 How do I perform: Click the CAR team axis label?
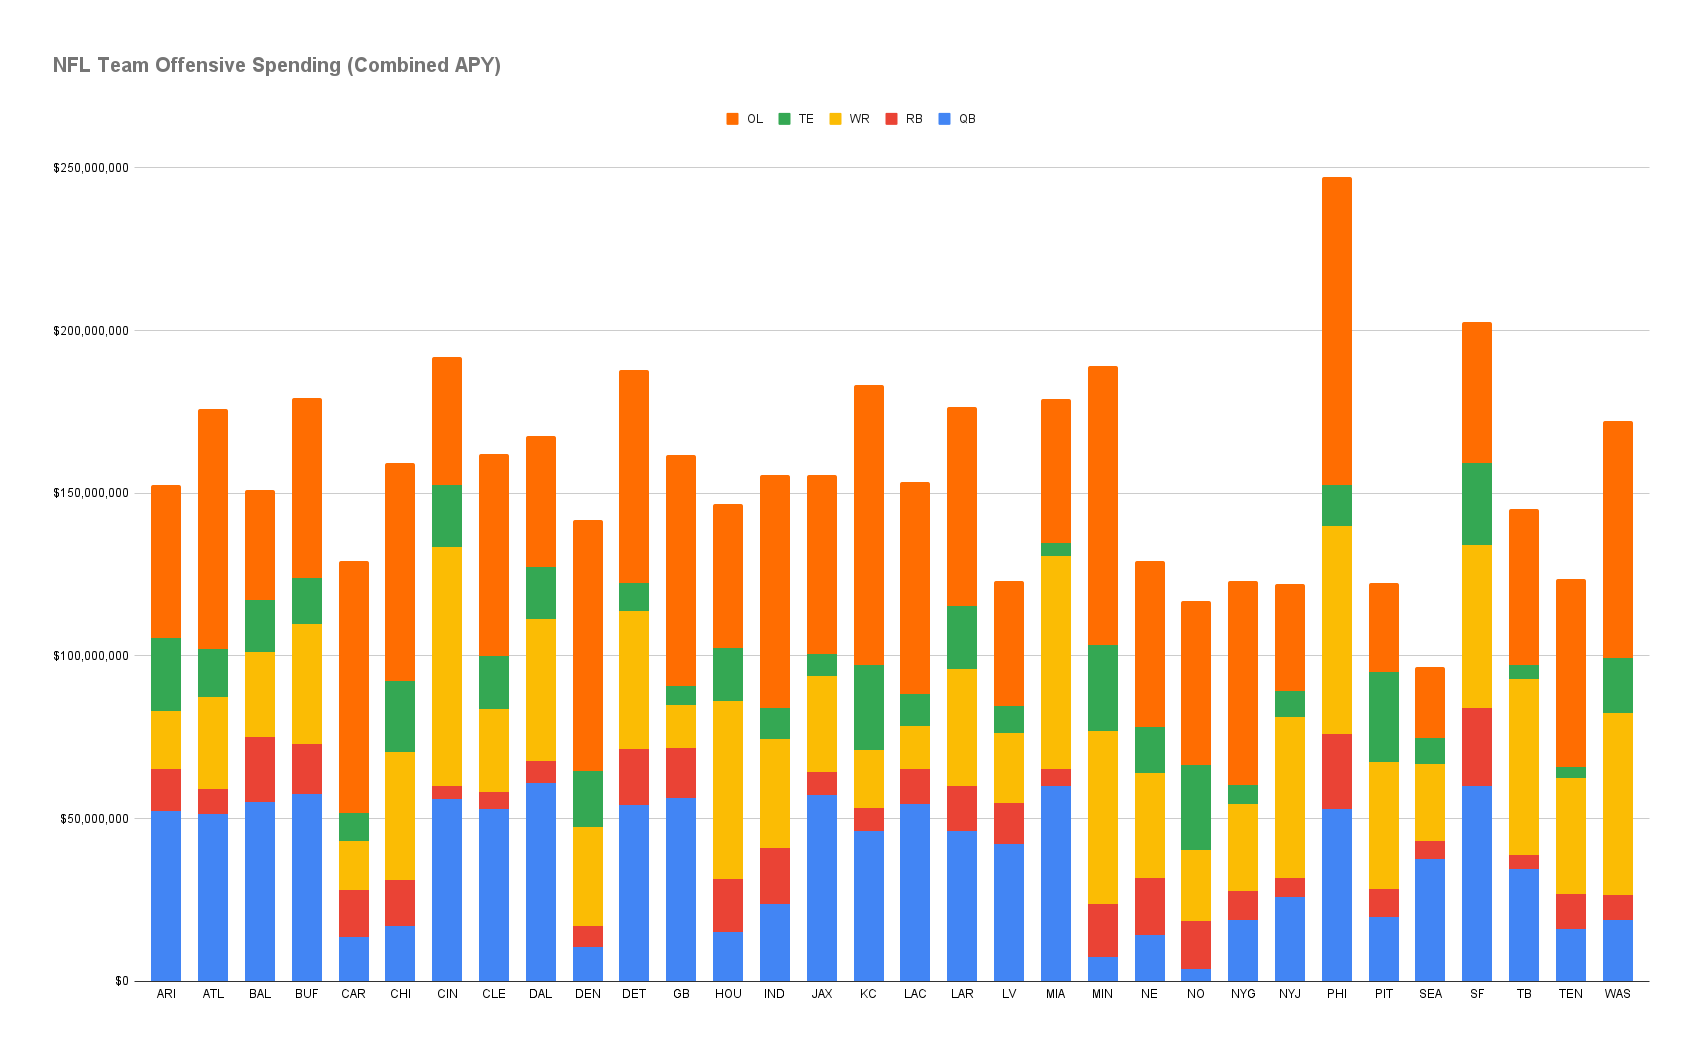353,994
